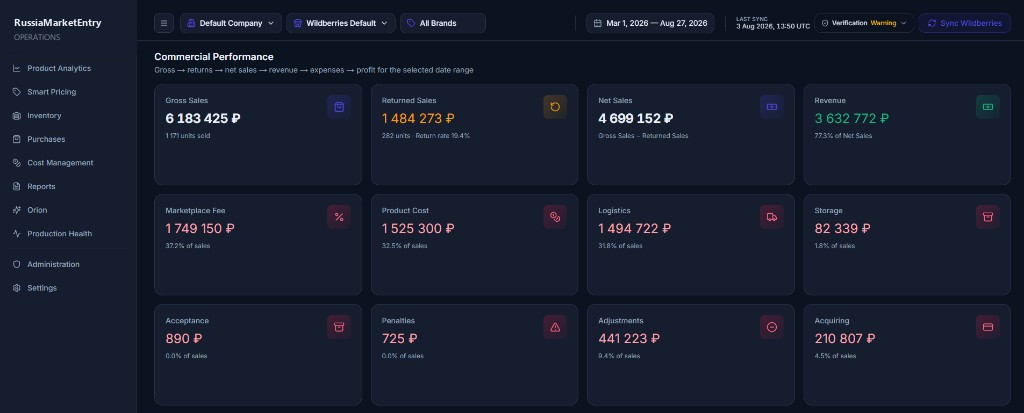Open the Mar 1 – Aug 27 date range picker
Viewport: 1024px width, 413px height.
point(650,23)
